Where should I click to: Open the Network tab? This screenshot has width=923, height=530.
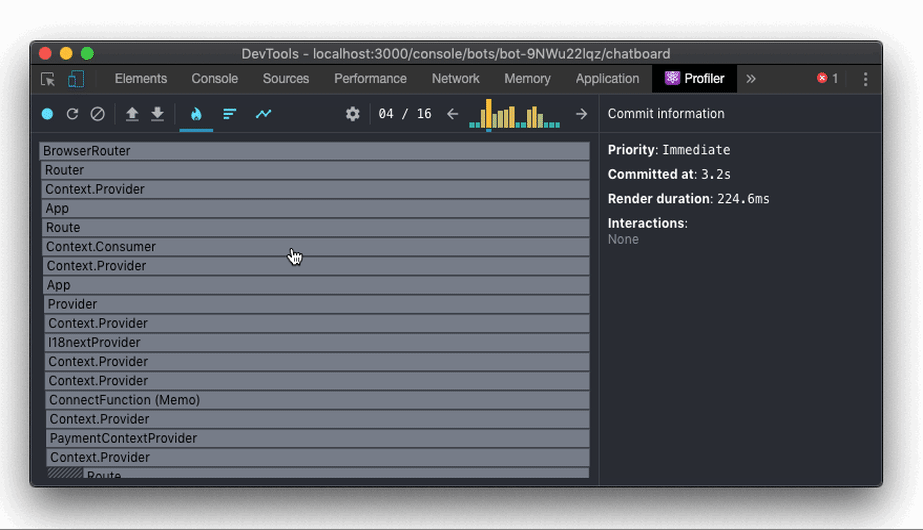pyautogui.click(x=456, y=78)
